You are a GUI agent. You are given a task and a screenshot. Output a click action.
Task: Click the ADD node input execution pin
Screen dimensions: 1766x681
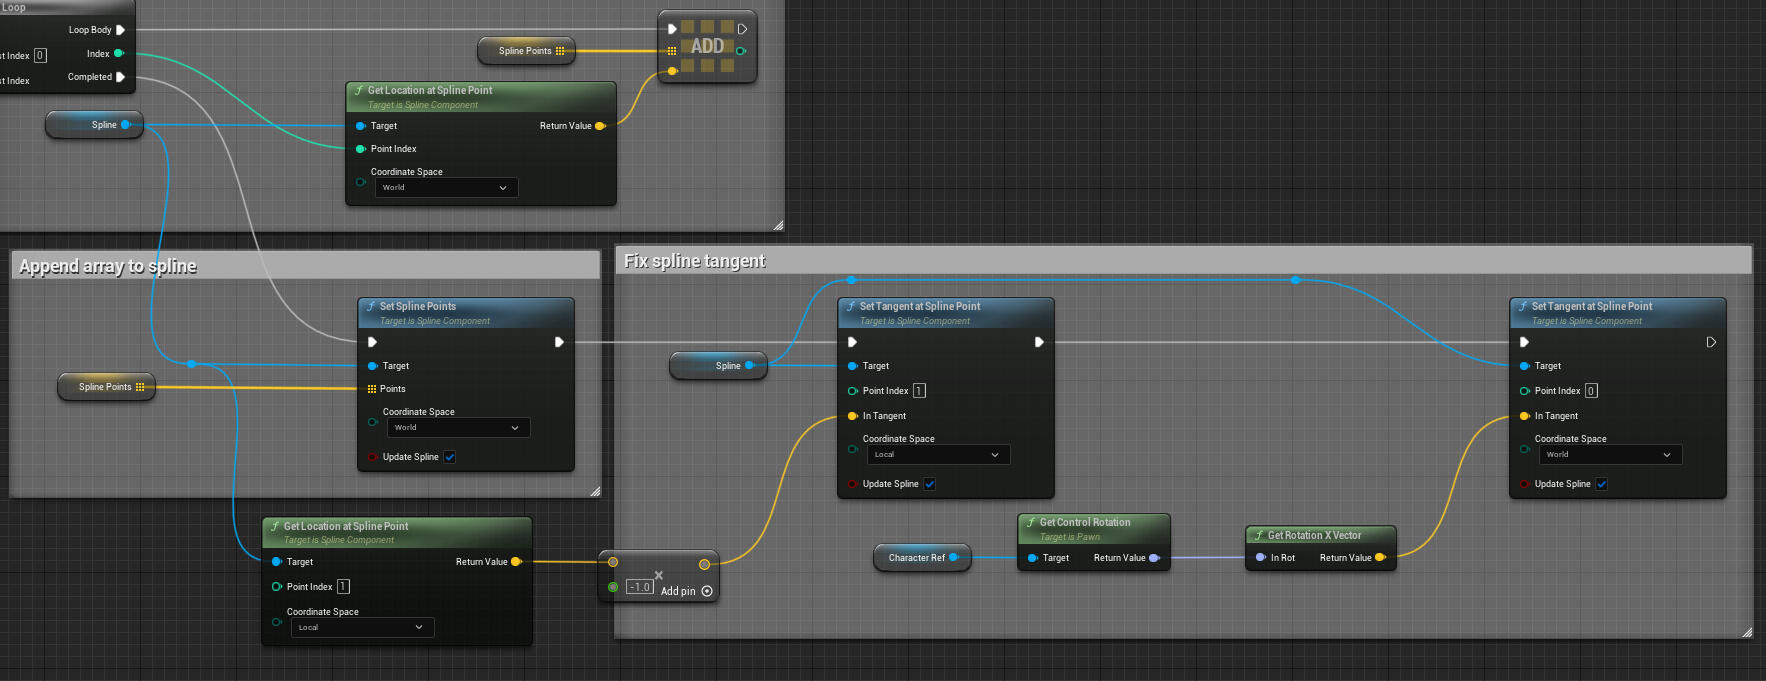[672, 29]
